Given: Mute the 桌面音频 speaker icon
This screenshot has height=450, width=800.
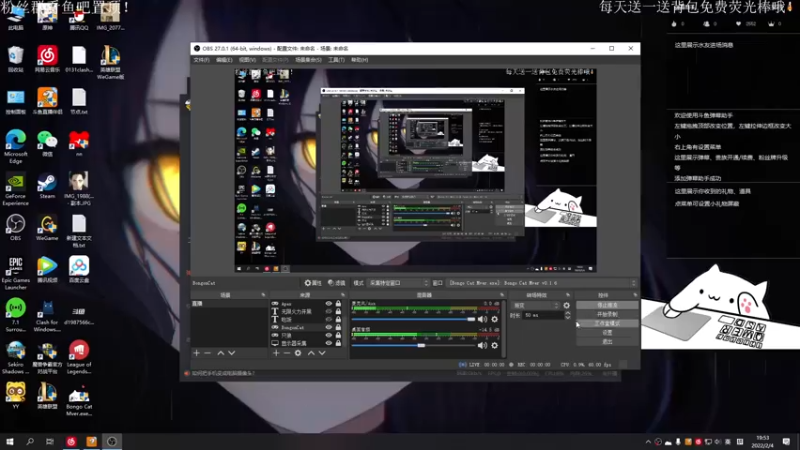Looking at the screenshot, I should click(482, 345).
